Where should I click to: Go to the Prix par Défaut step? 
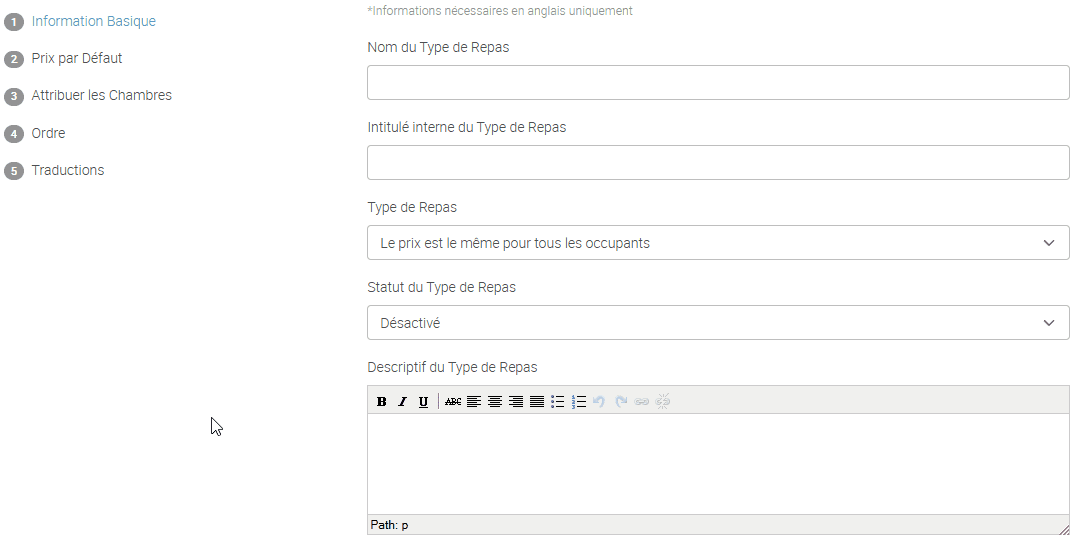tap(77, 58)
